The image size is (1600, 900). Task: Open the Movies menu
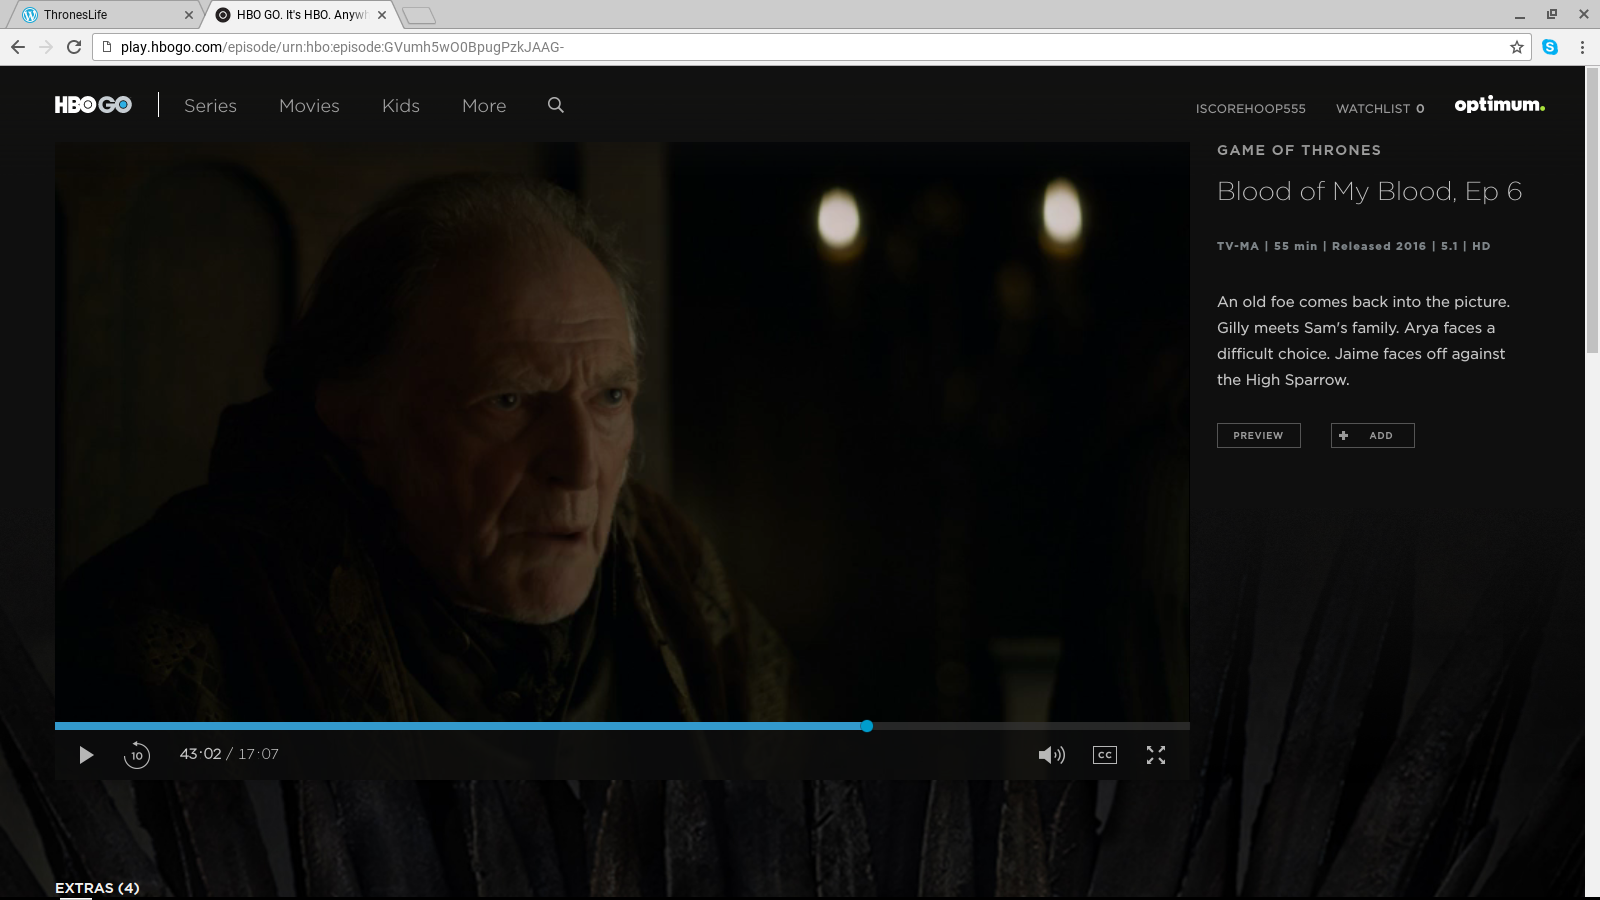tap(309, 106)
